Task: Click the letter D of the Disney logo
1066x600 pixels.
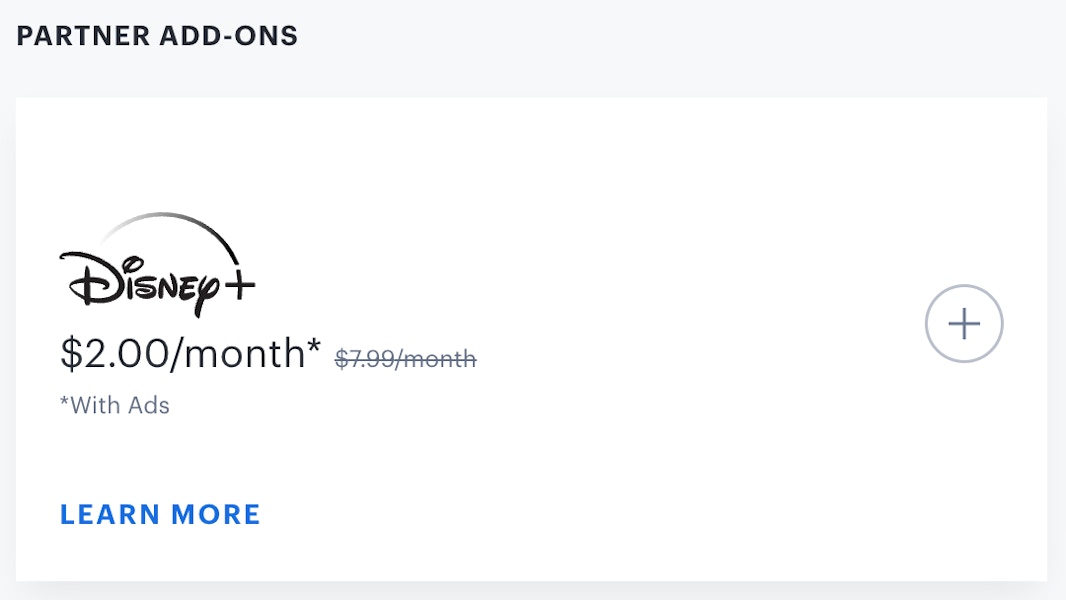Action: point(90,279)
